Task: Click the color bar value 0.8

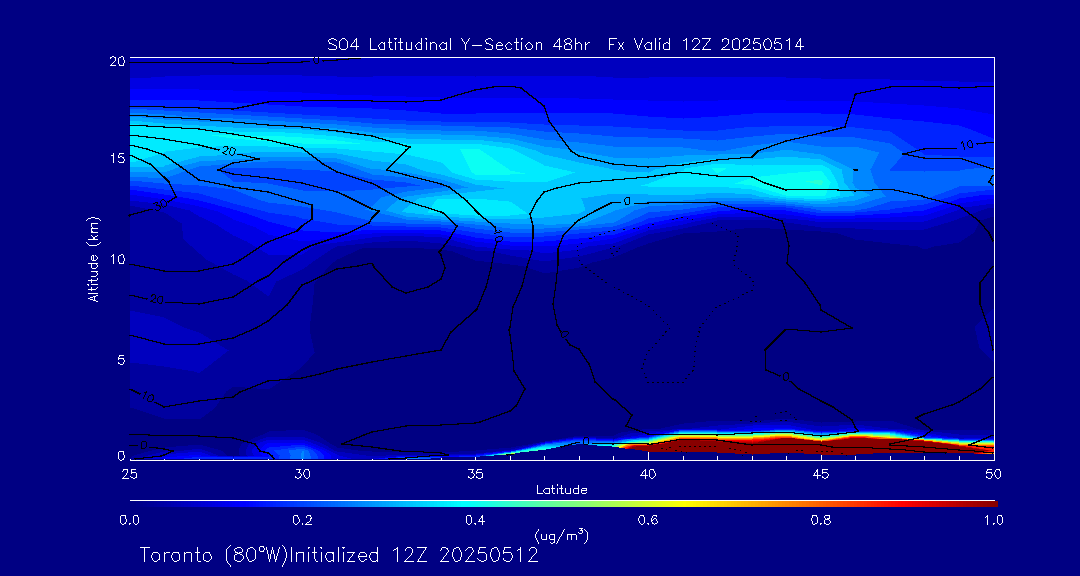Action: pyautogui.click(x=821, y=520)
